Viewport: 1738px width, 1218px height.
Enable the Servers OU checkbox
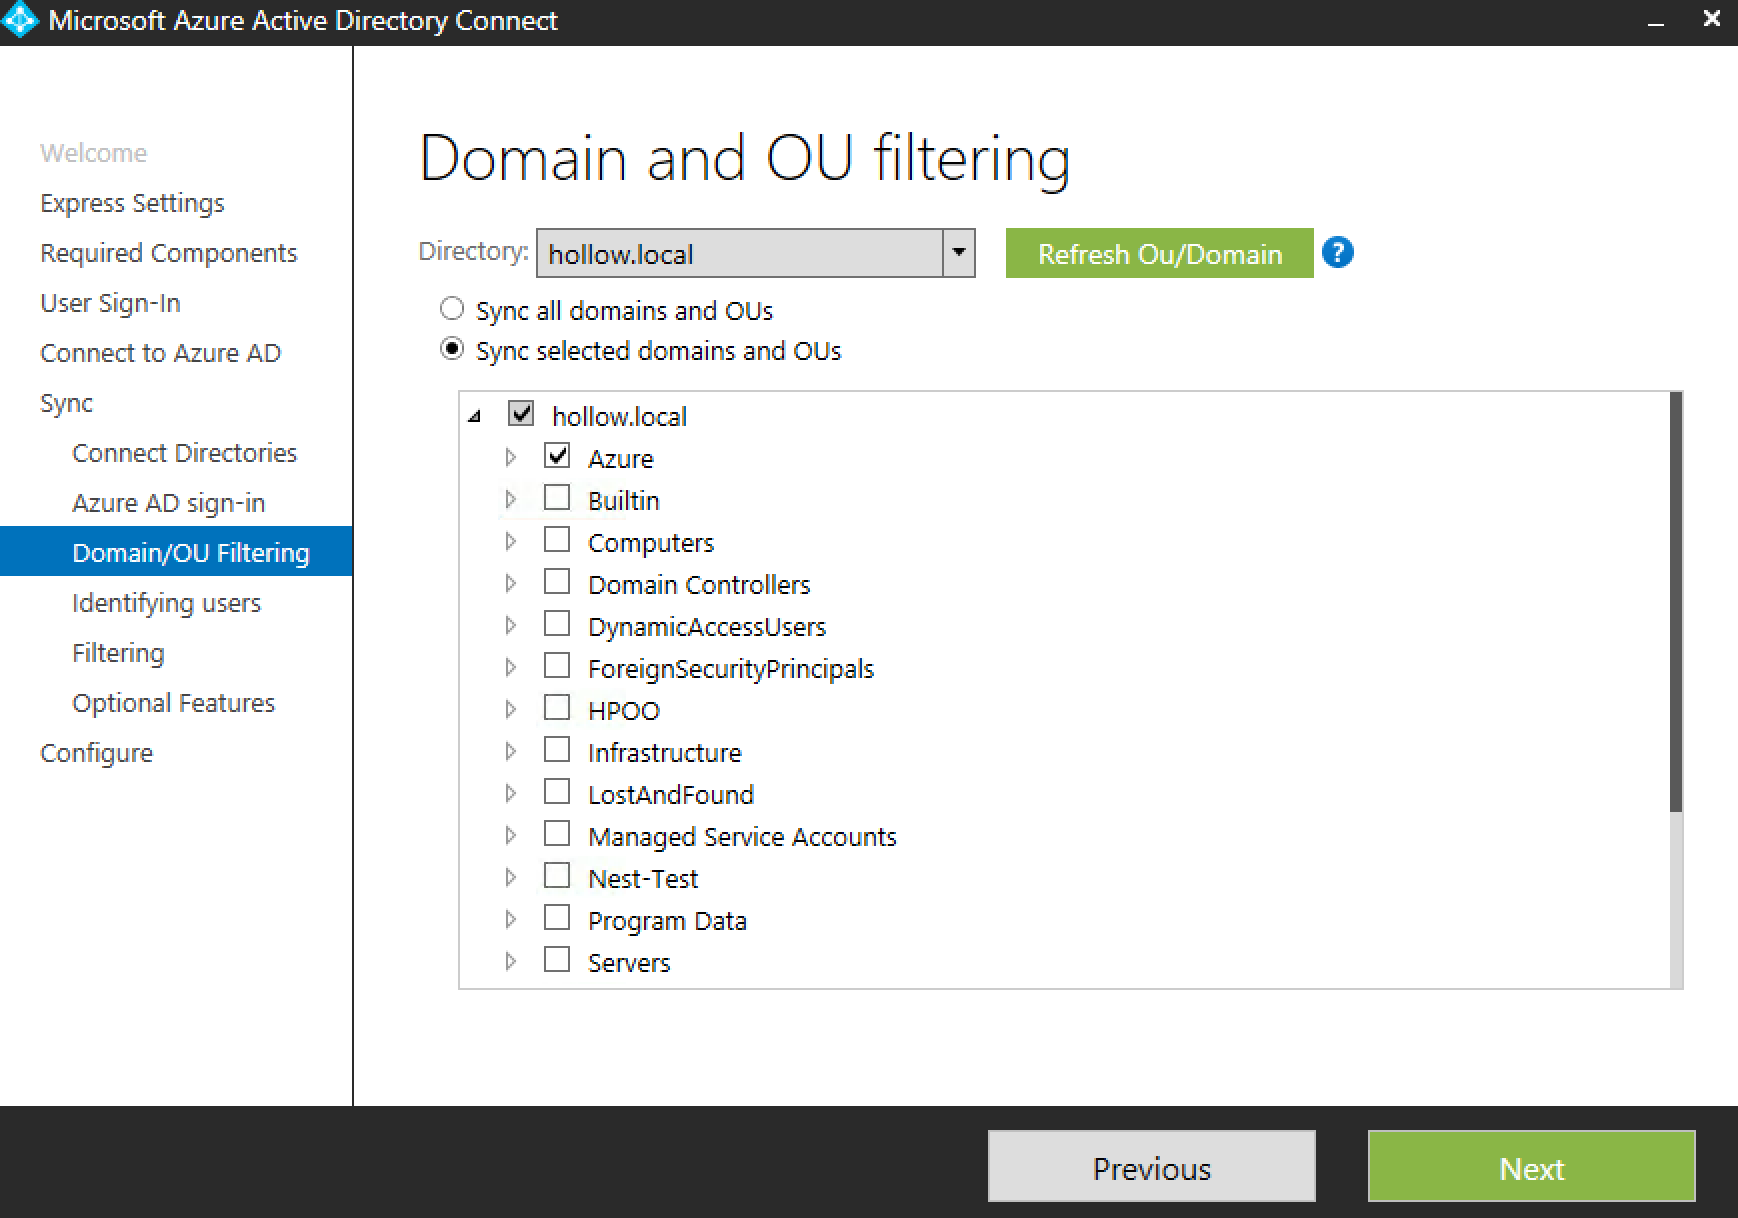[557, 961]
